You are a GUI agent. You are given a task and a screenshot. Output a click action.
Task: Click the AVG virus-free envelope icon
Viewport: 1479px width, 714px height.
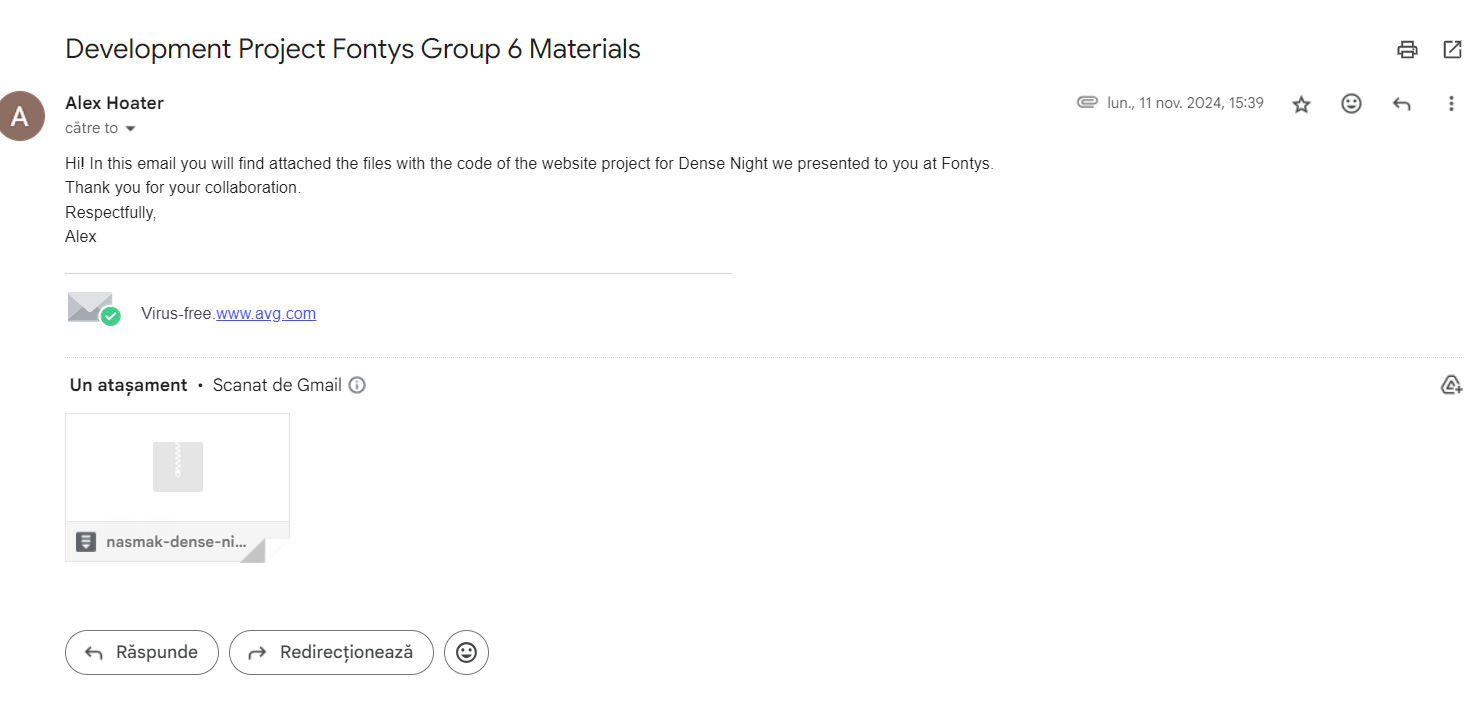(93, 309)
